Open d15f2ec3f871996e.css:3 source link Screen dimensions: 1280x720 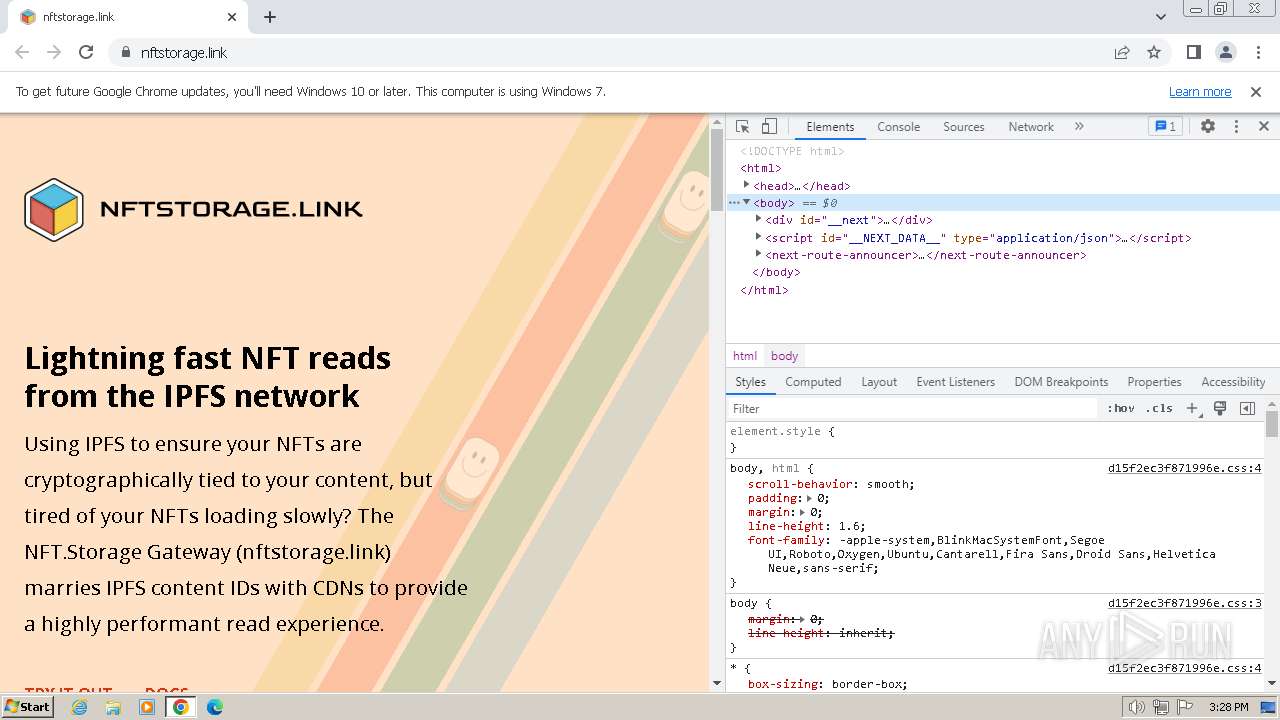pyautogui.click(x=1184, y=603)
